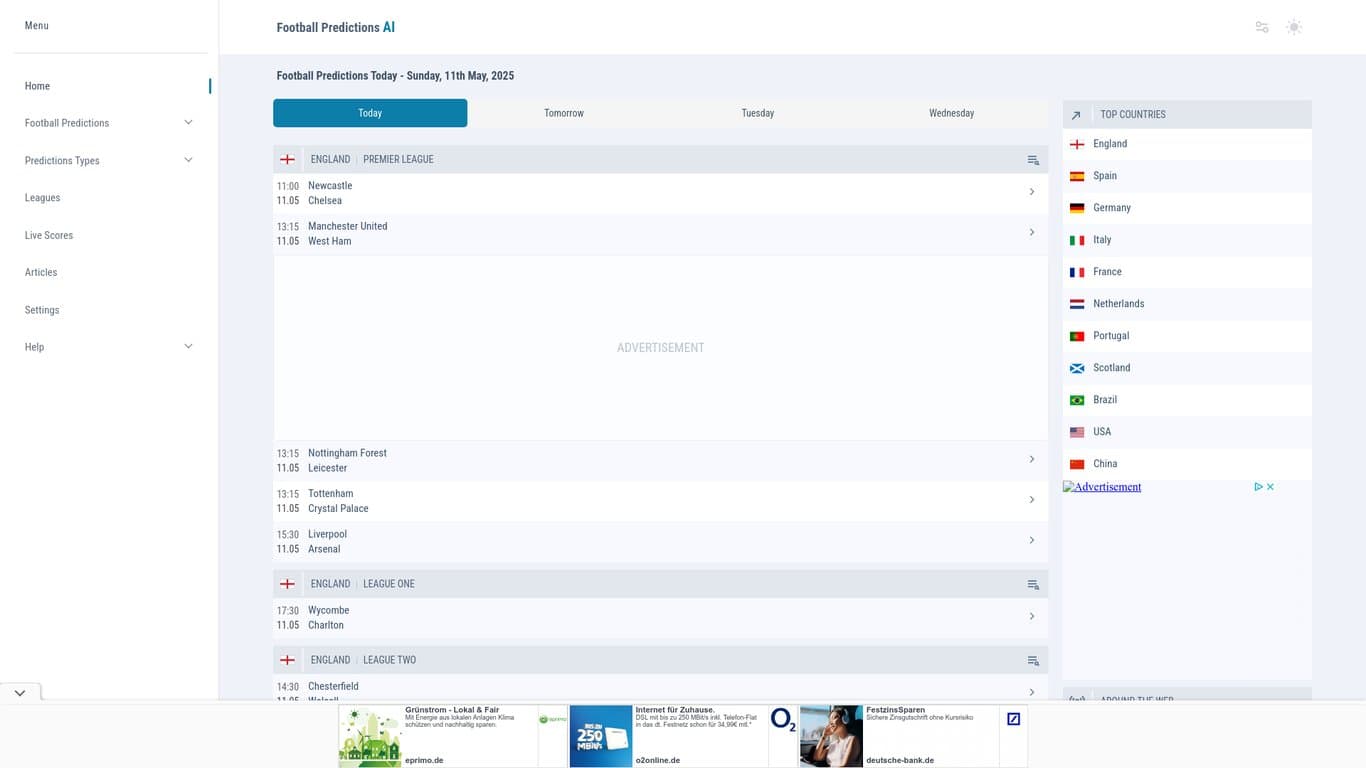Click the Brazil flag in Top Countries
This screenshot has width=1366, height=768.
pos(1077,400)
